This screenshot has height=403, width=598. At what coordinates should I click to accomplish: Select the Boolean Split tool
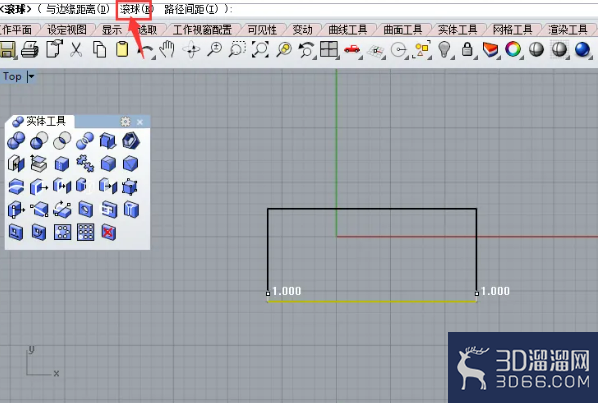click(85, 141)
